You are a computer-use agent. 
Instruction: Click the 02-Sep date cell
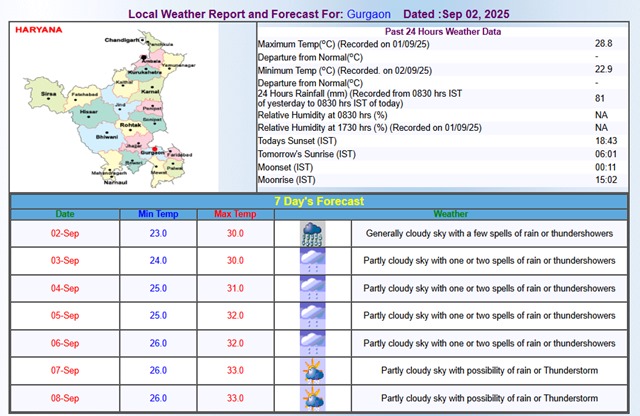click(65, 234)
